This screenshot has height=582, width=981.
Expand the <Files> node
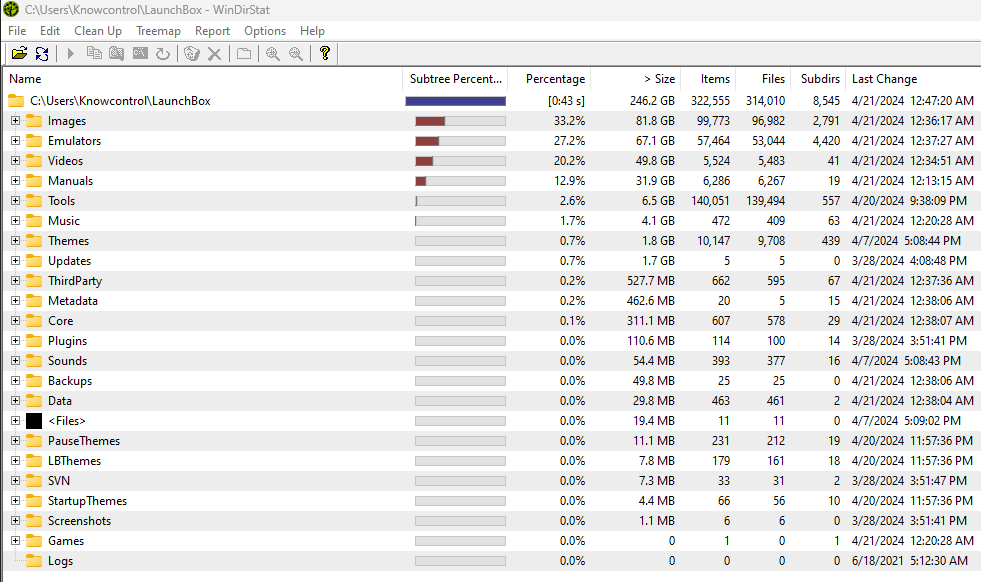click(16, 421)
